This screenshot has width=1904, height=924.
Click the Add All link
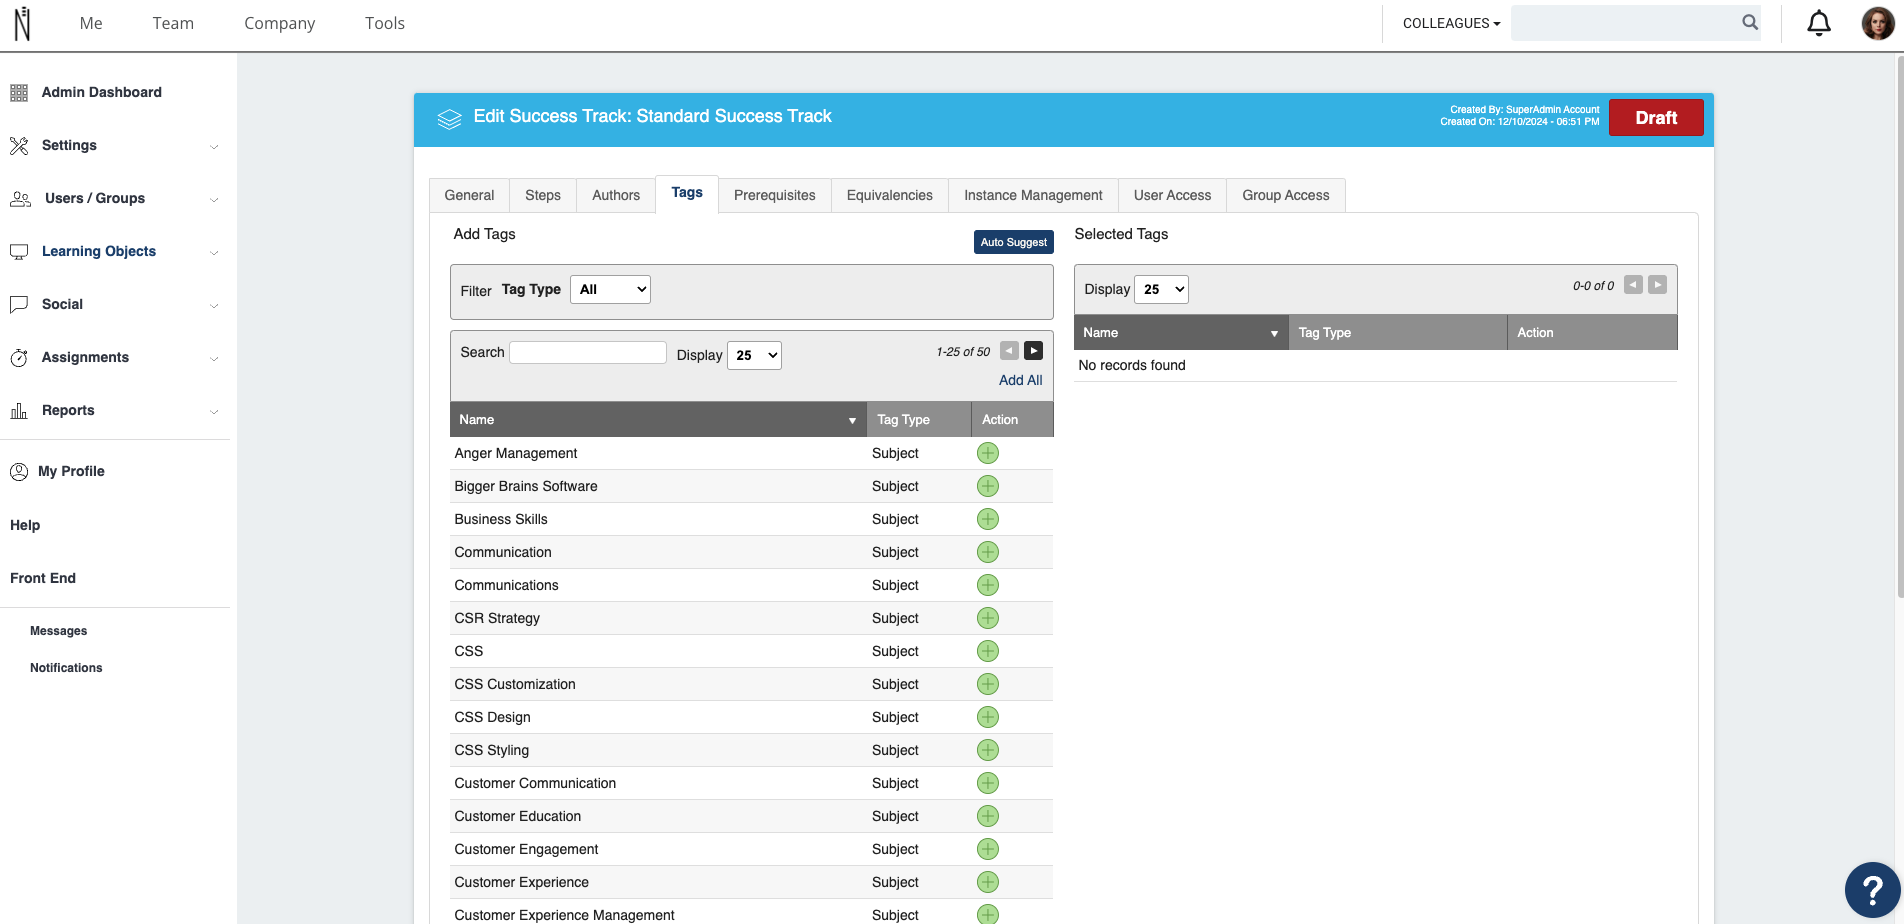pos(1020,380)
